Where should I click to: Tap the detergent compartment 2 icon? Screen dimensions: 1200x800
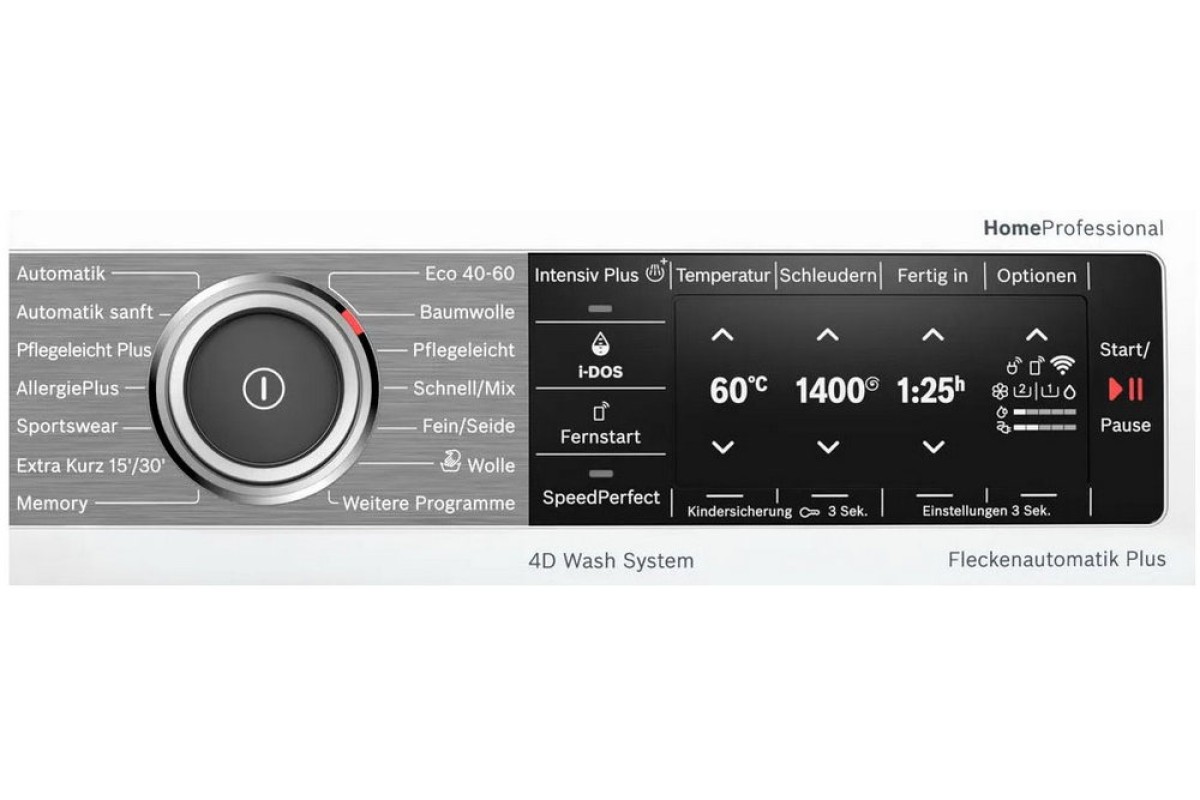pyautogui.click(x=1022, y=391)
